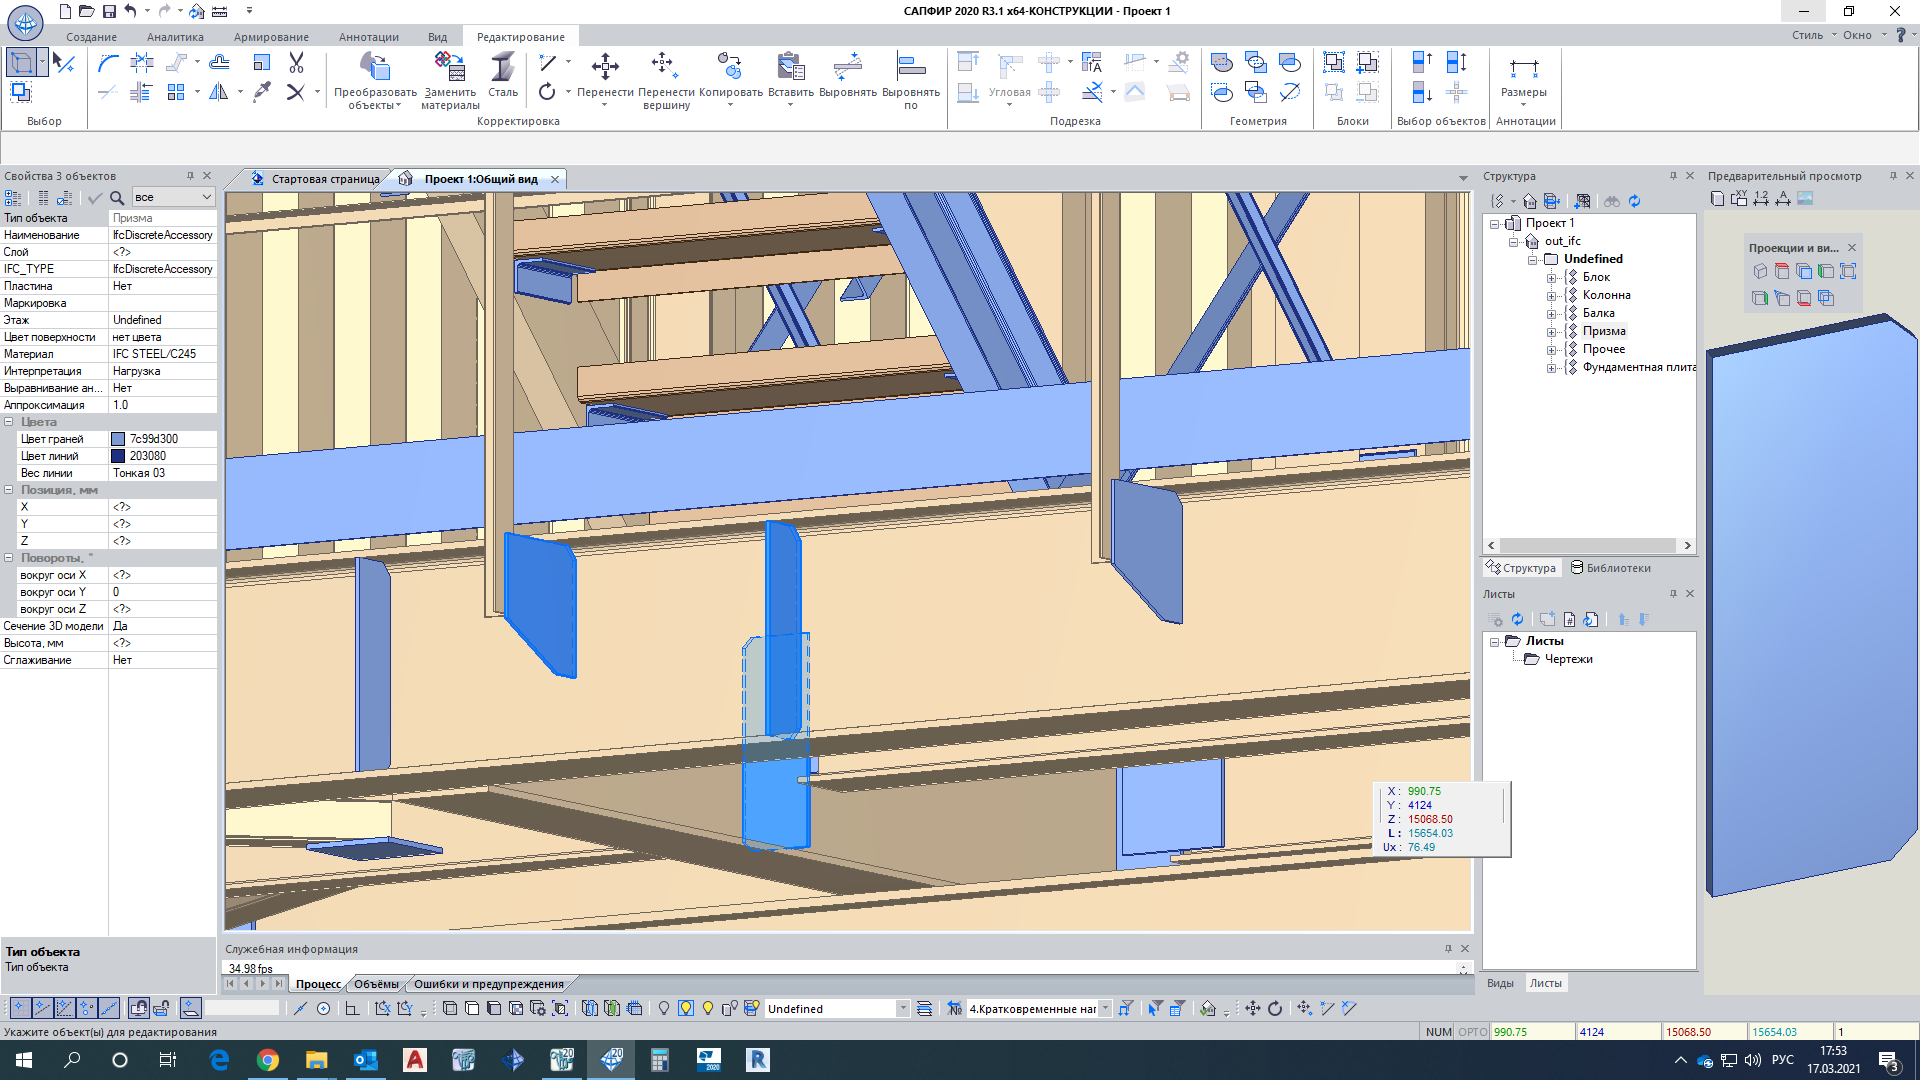Open the Undefined floor dropdown at bottom
The height and width of the screenshot is (1080, 1920).
click(902, 1009)
